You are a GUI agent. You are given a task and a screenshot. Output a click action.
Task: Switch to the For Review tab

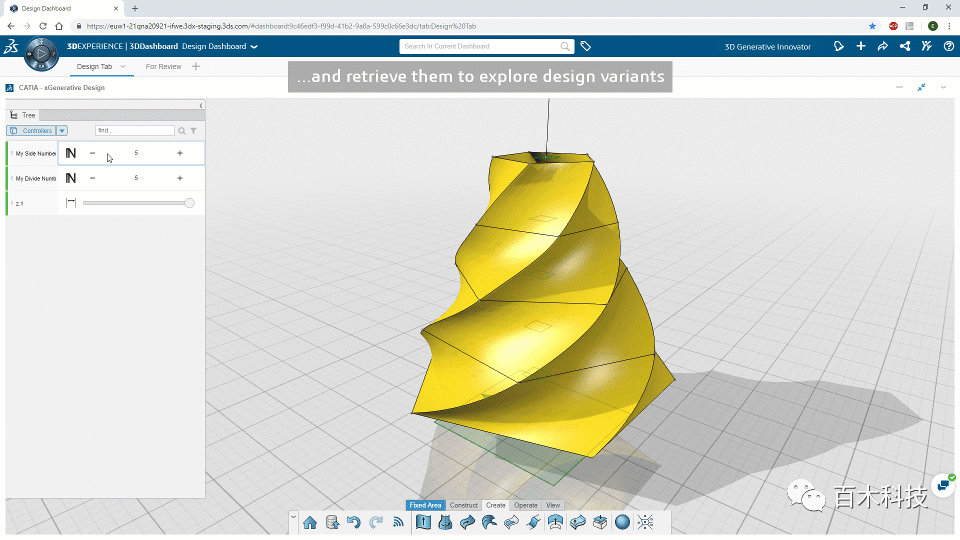pyautogui.click(x=163, y=67)
